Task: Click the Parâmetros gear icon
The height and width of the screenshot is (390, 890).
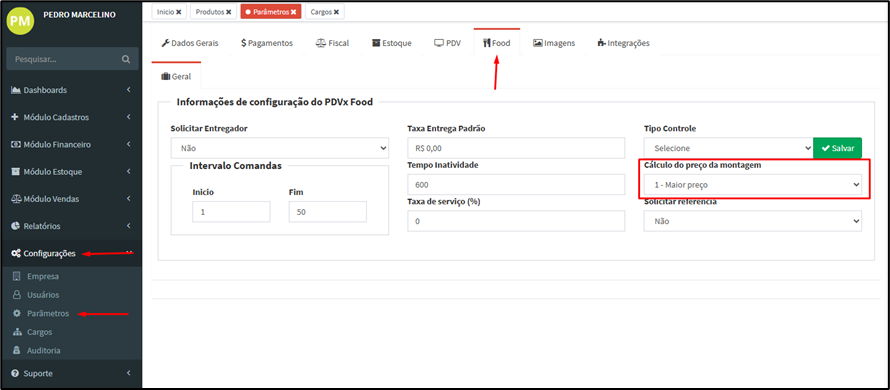Action: (x=16, y=313)
